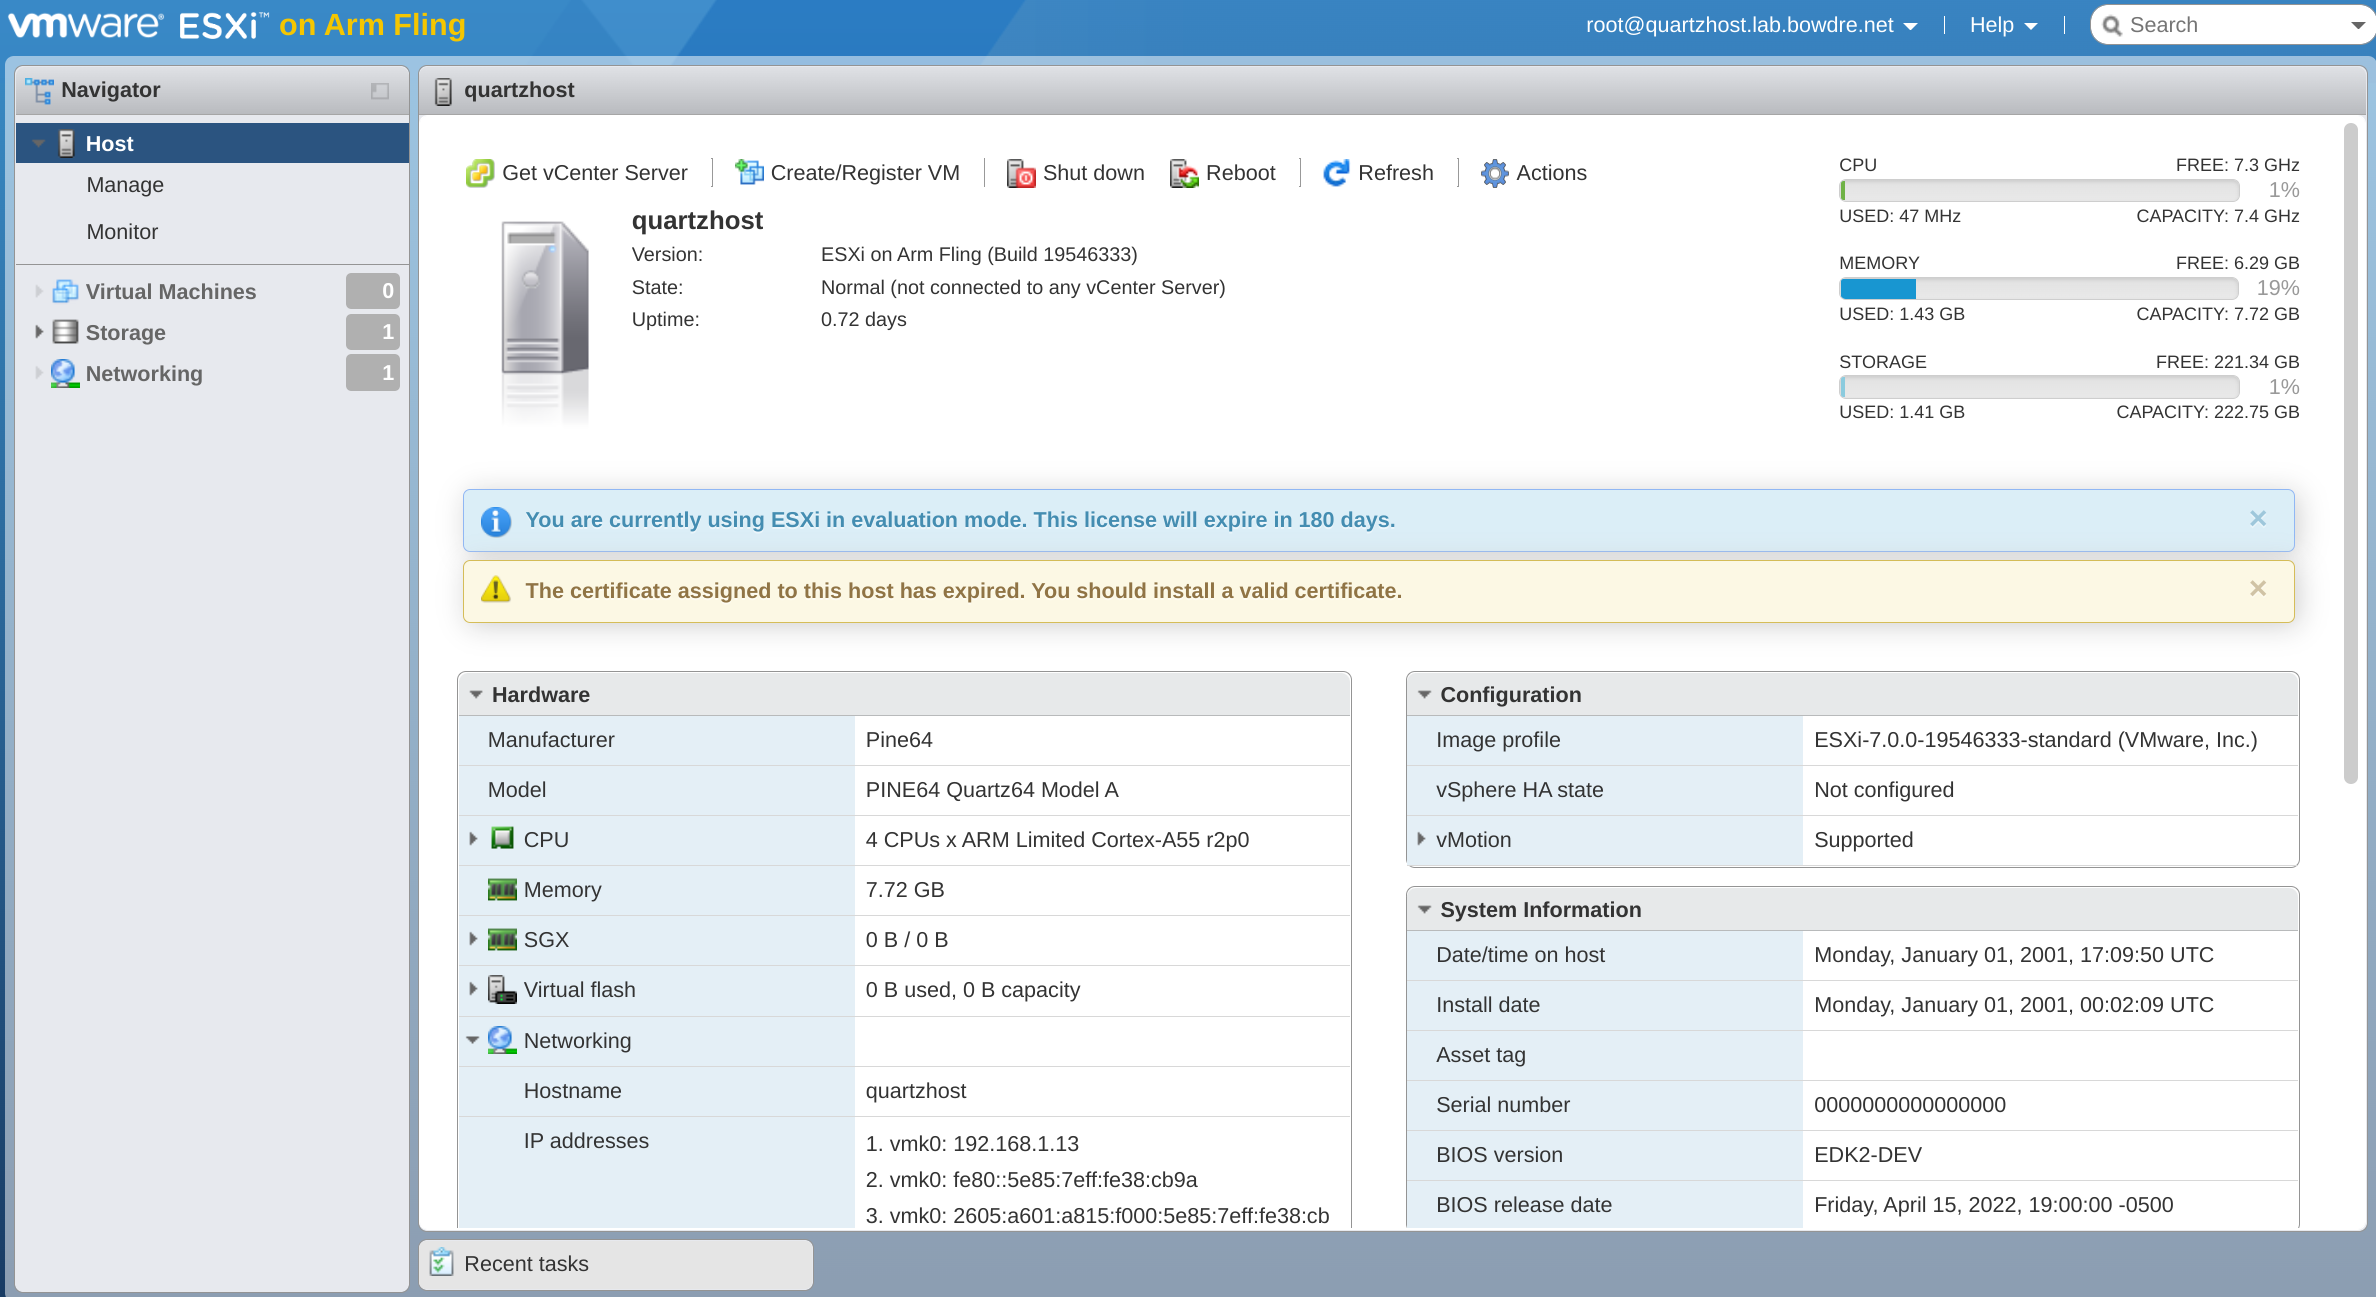
Task: Select Manage under Host
Action: (125, 185)
